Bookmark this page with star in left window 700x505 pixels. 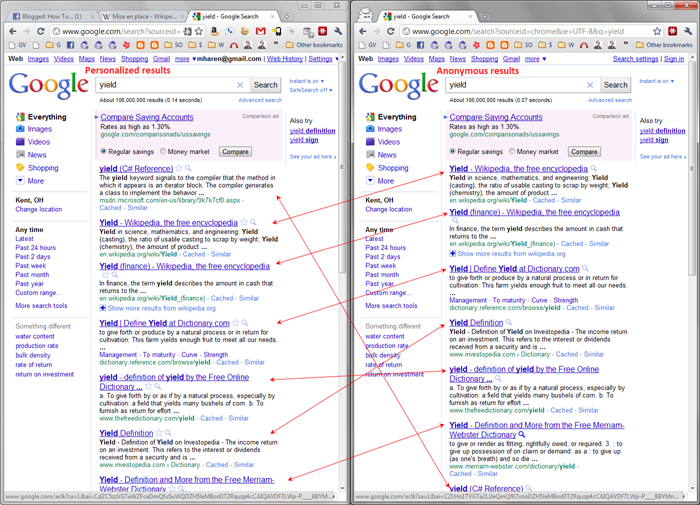click(x=199, y=31)
